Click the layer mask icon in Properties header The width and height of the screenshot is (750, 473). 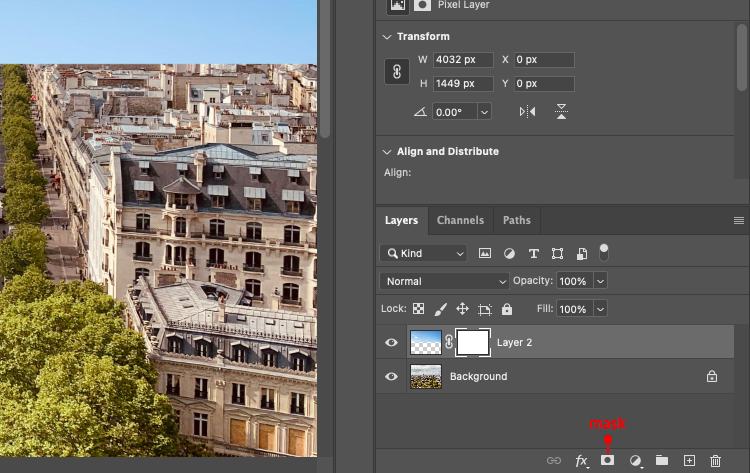[422, 5]
